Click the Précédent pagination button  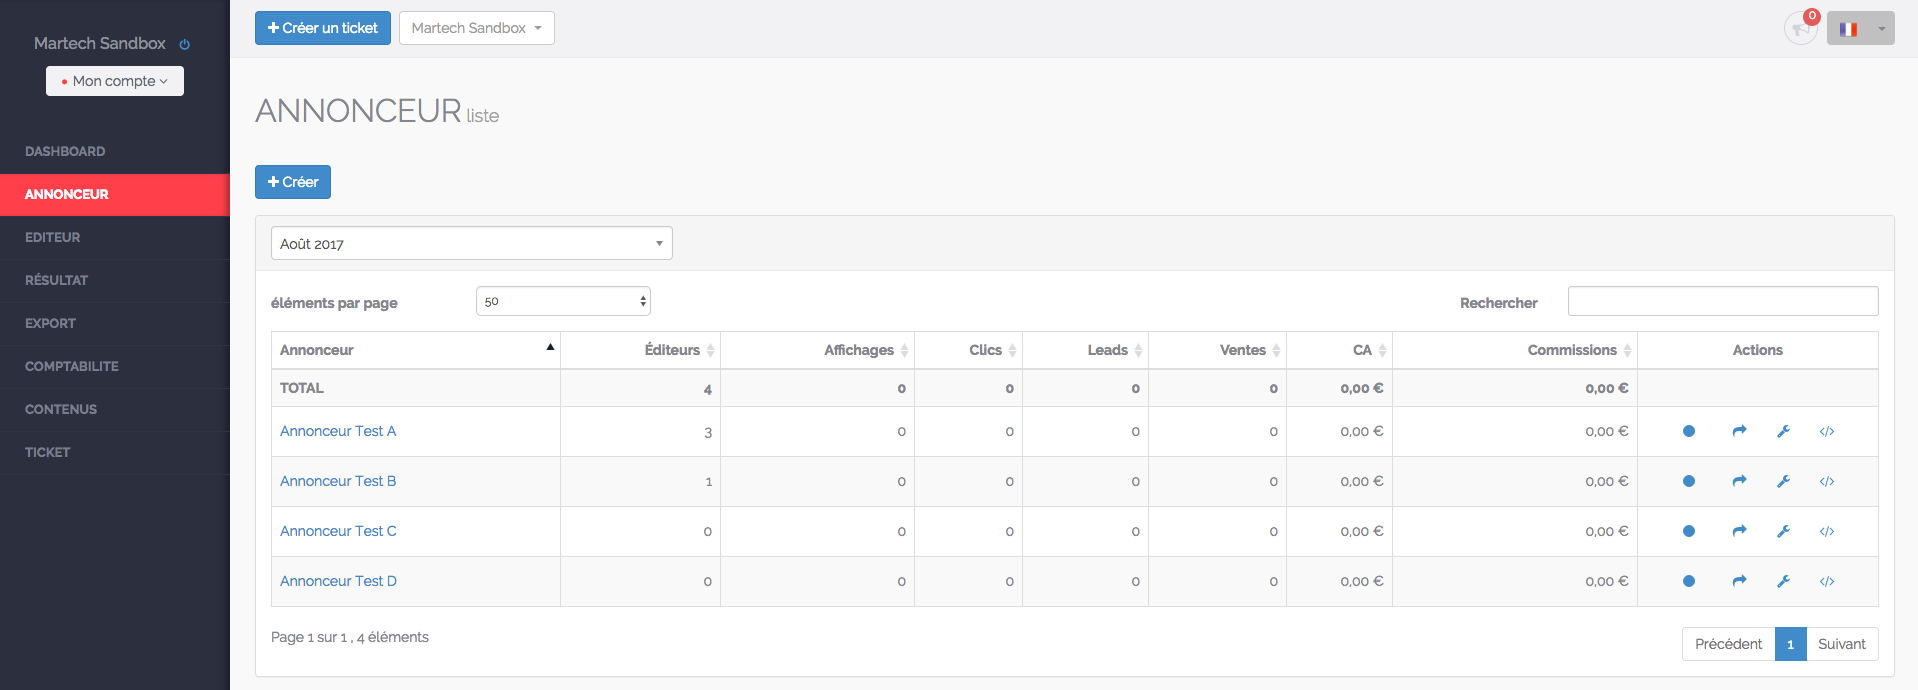click(1728, 644)
